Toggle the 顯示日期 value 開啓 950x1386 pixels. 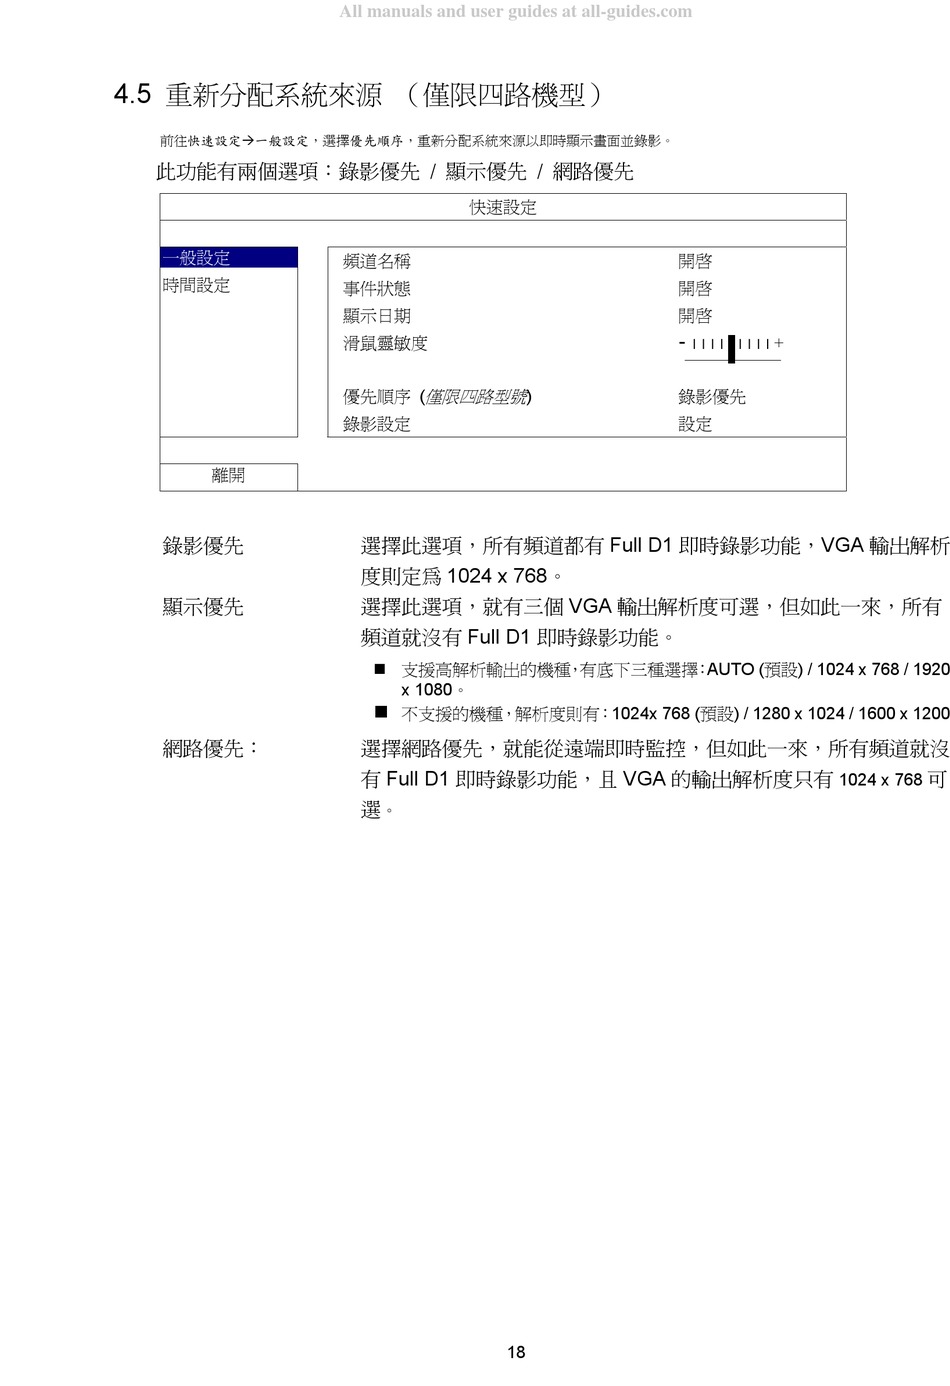[x=695, y=315]
